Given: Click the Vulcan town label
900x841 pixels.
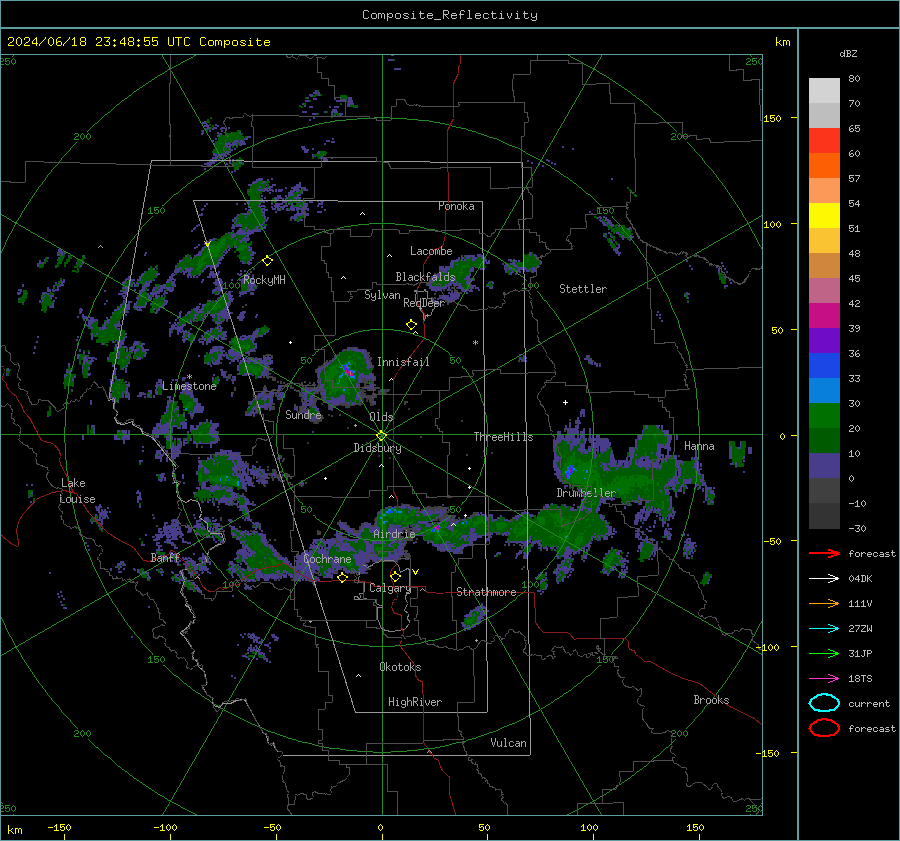Looking at the screenshot, I should click(x=508, y=743).
